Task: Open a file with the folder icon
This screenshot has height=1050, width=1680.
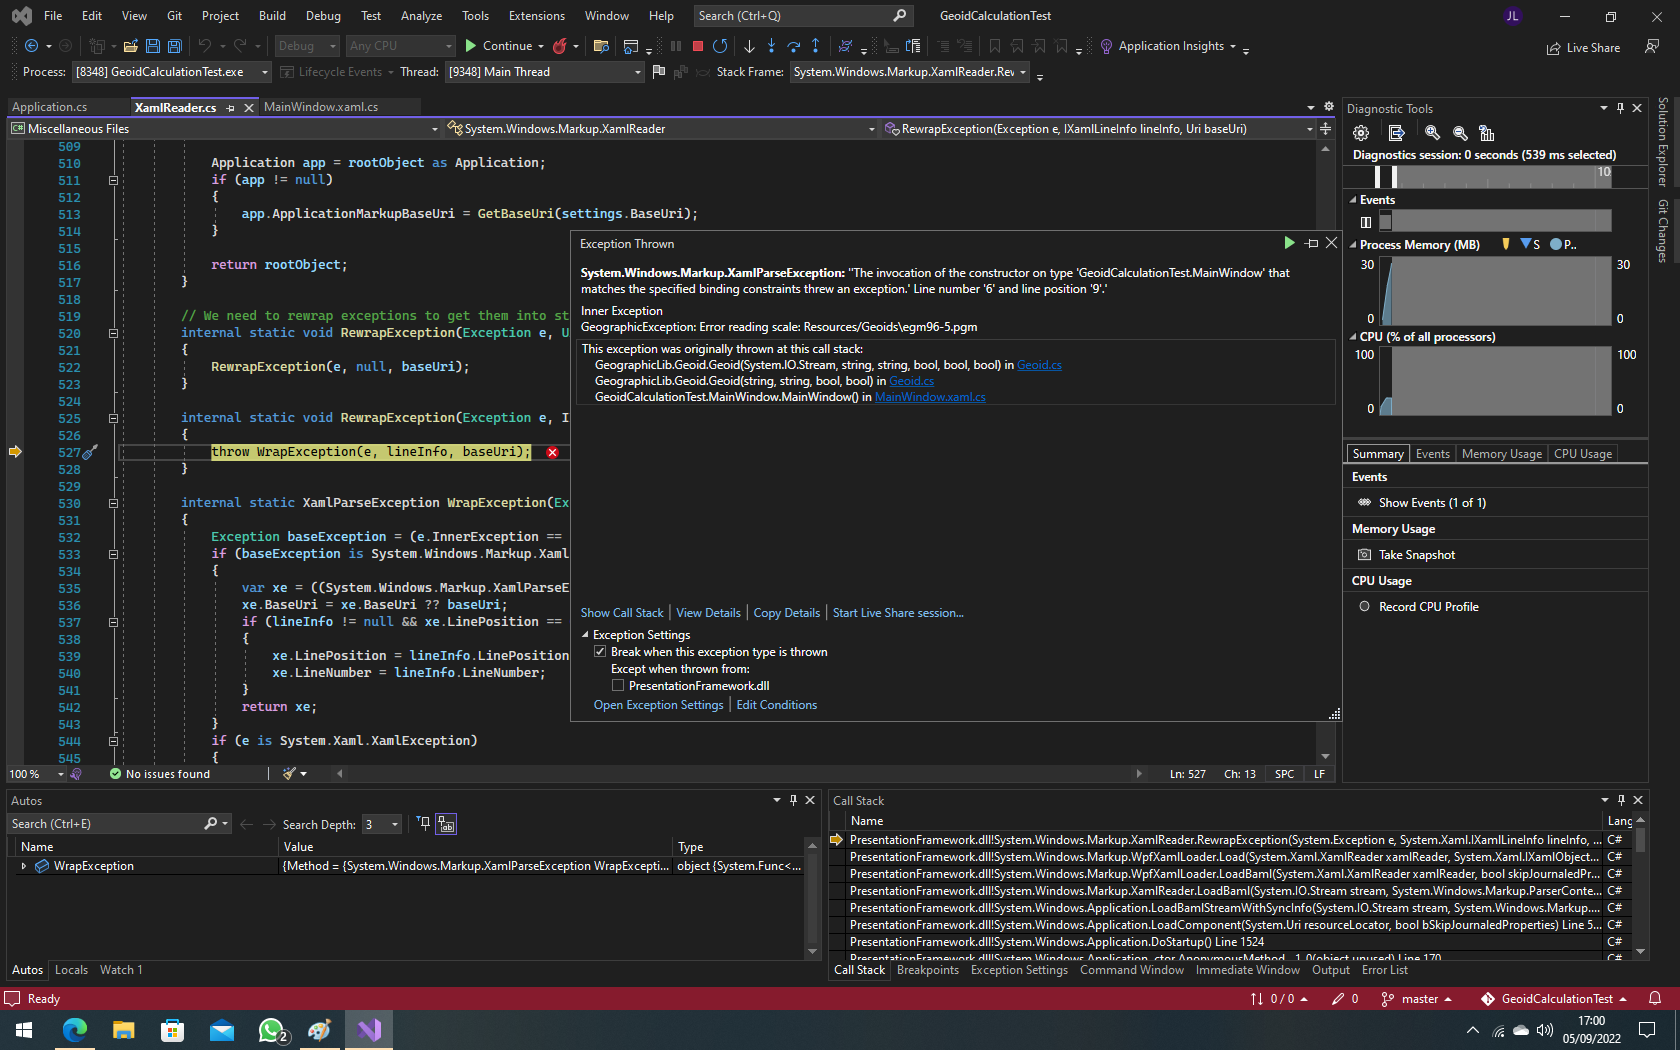Action: point(130,46)
